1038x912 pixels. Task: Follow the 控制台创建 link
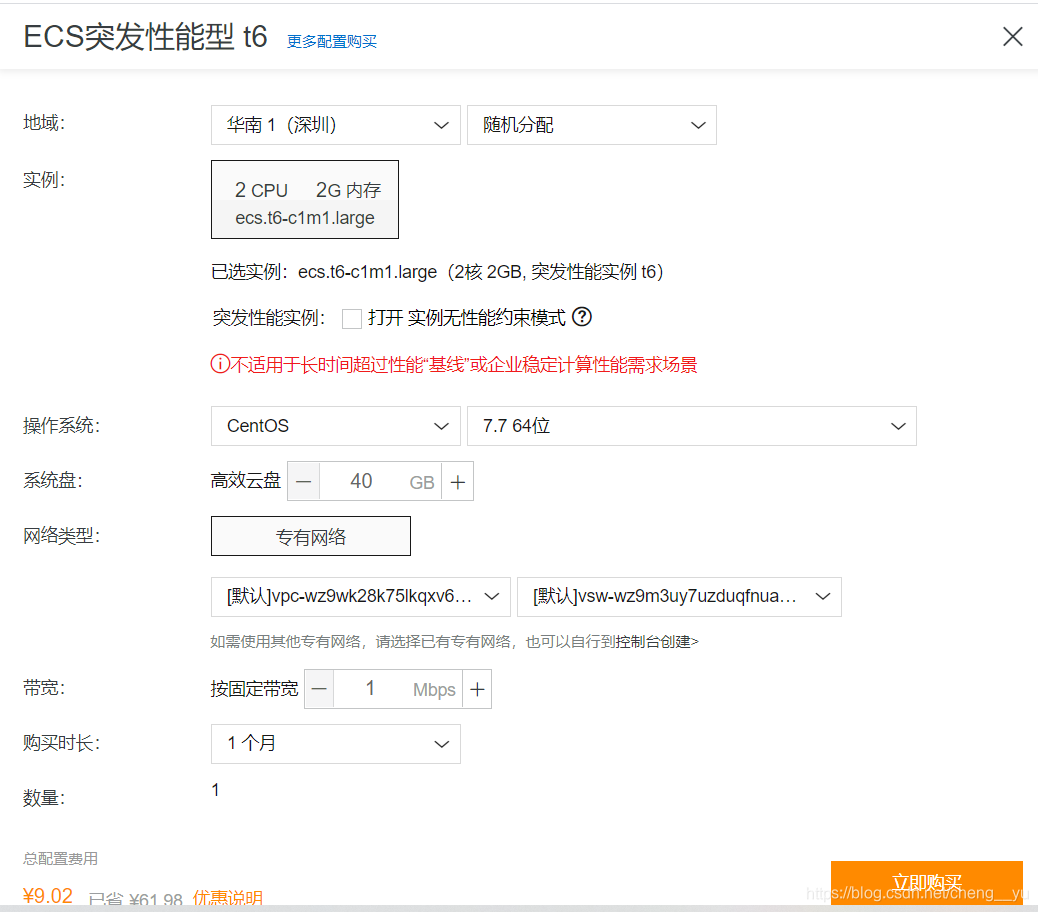pyautogui.click(x=657, y=641)
